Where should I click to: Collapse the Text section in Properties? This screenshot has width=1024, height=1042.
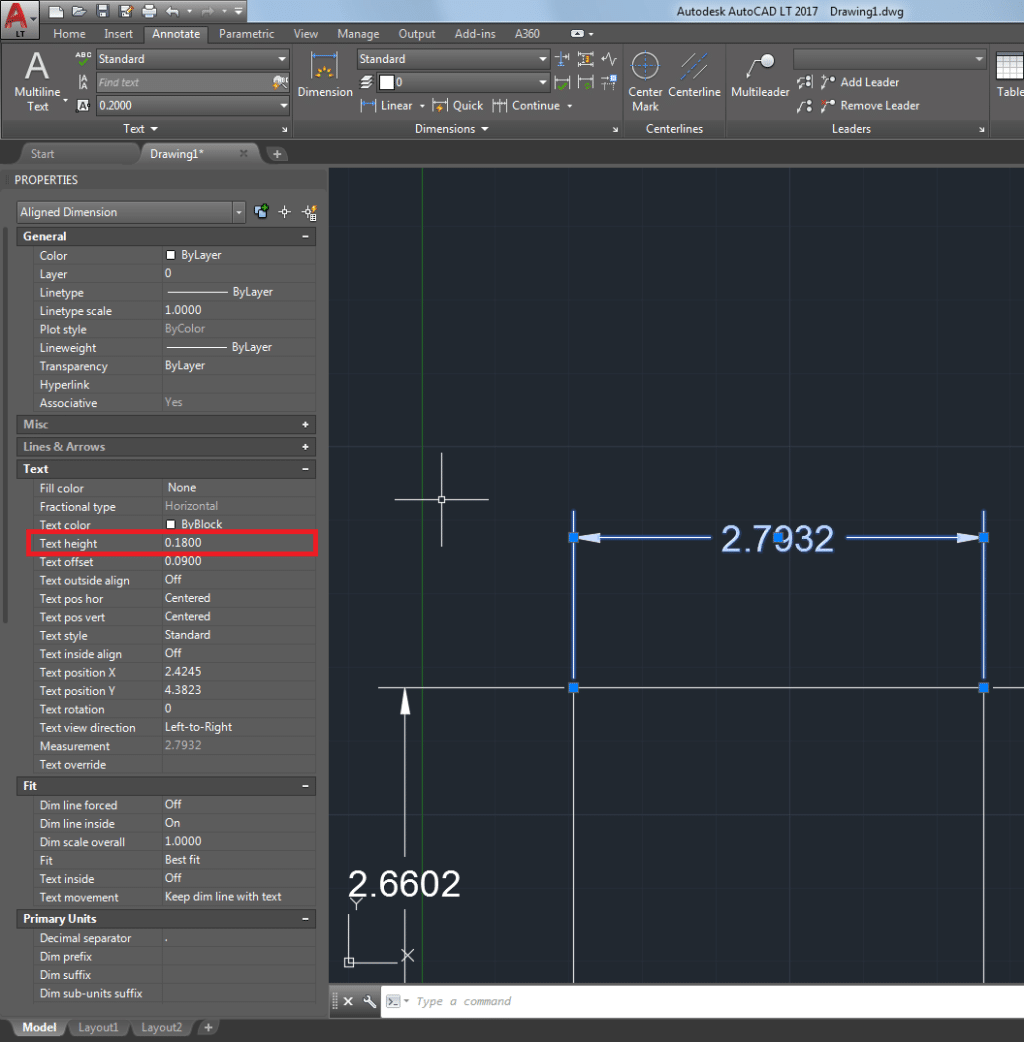[x=306, y=469]
